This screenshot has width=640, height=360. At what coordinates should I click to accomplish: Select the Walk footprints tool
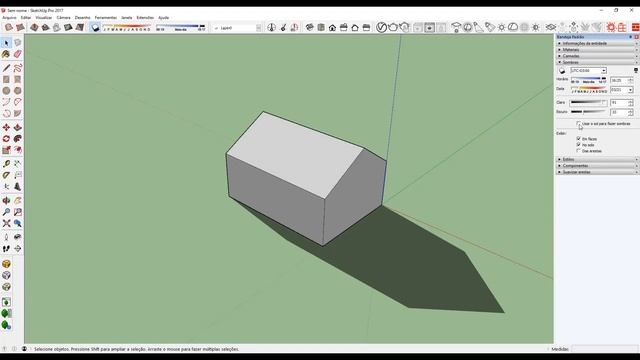tap(6, 248)
